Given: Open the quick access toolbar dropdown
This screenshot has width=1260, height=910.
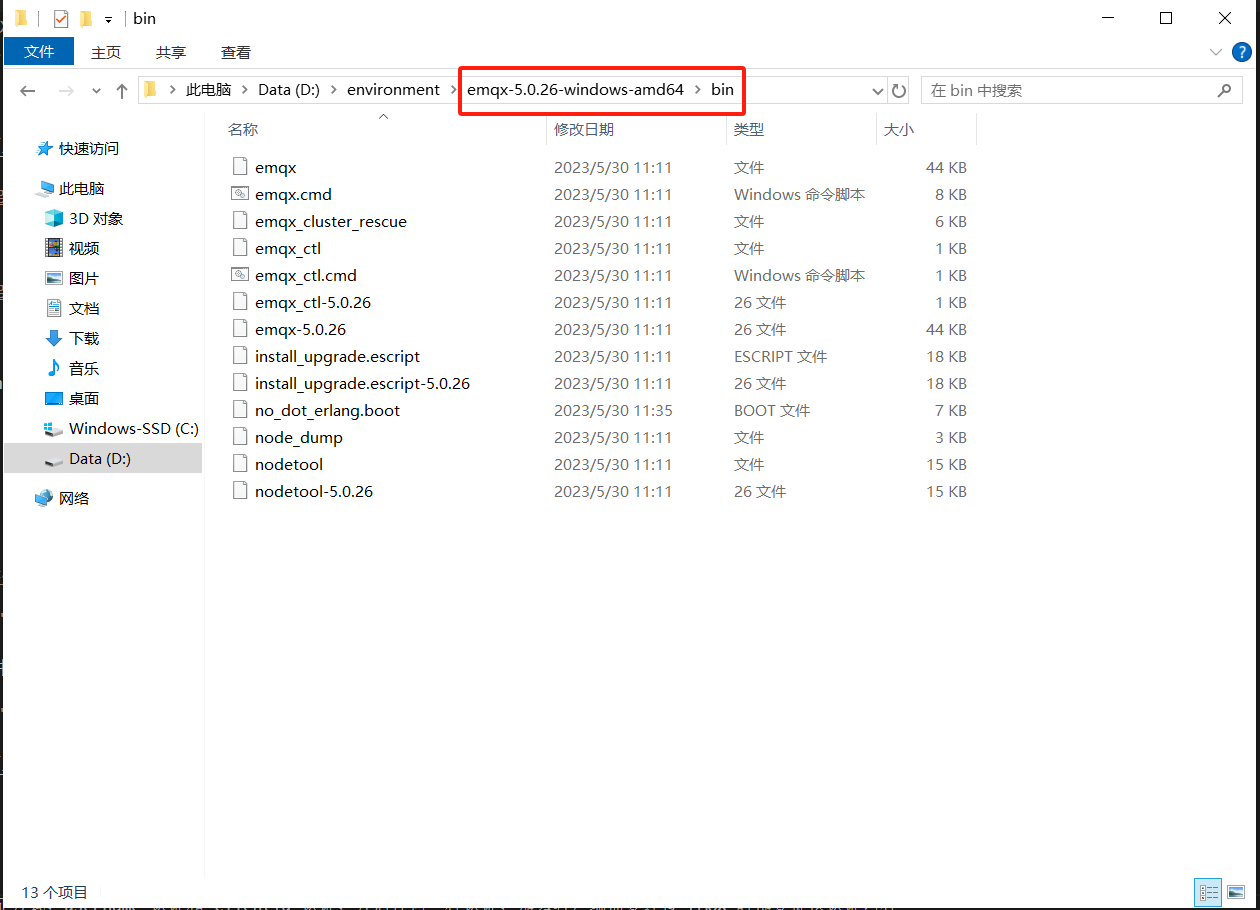Looking at the screenshot, I should pyautogui.click(x=108, y=19).
